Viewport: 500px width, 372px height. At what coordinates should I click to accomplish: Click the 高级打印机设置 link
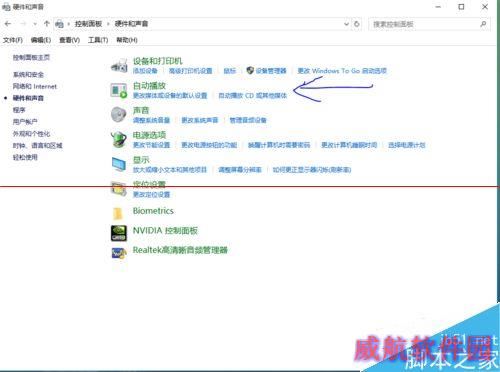tap(190, 71)
